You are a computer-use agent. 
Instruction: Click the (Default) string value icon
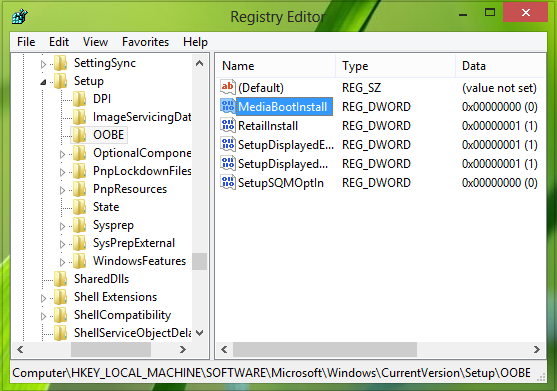[x=228, y=87]
